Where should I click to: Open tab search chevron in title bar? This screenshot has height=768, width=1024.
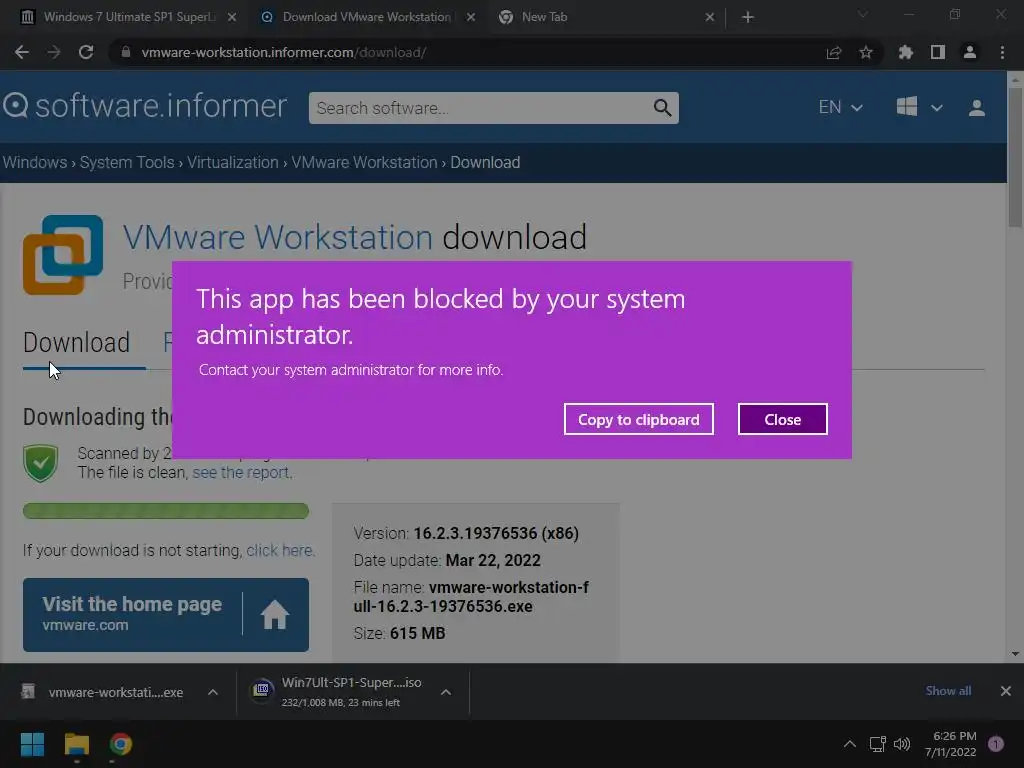tap(863, 14)
